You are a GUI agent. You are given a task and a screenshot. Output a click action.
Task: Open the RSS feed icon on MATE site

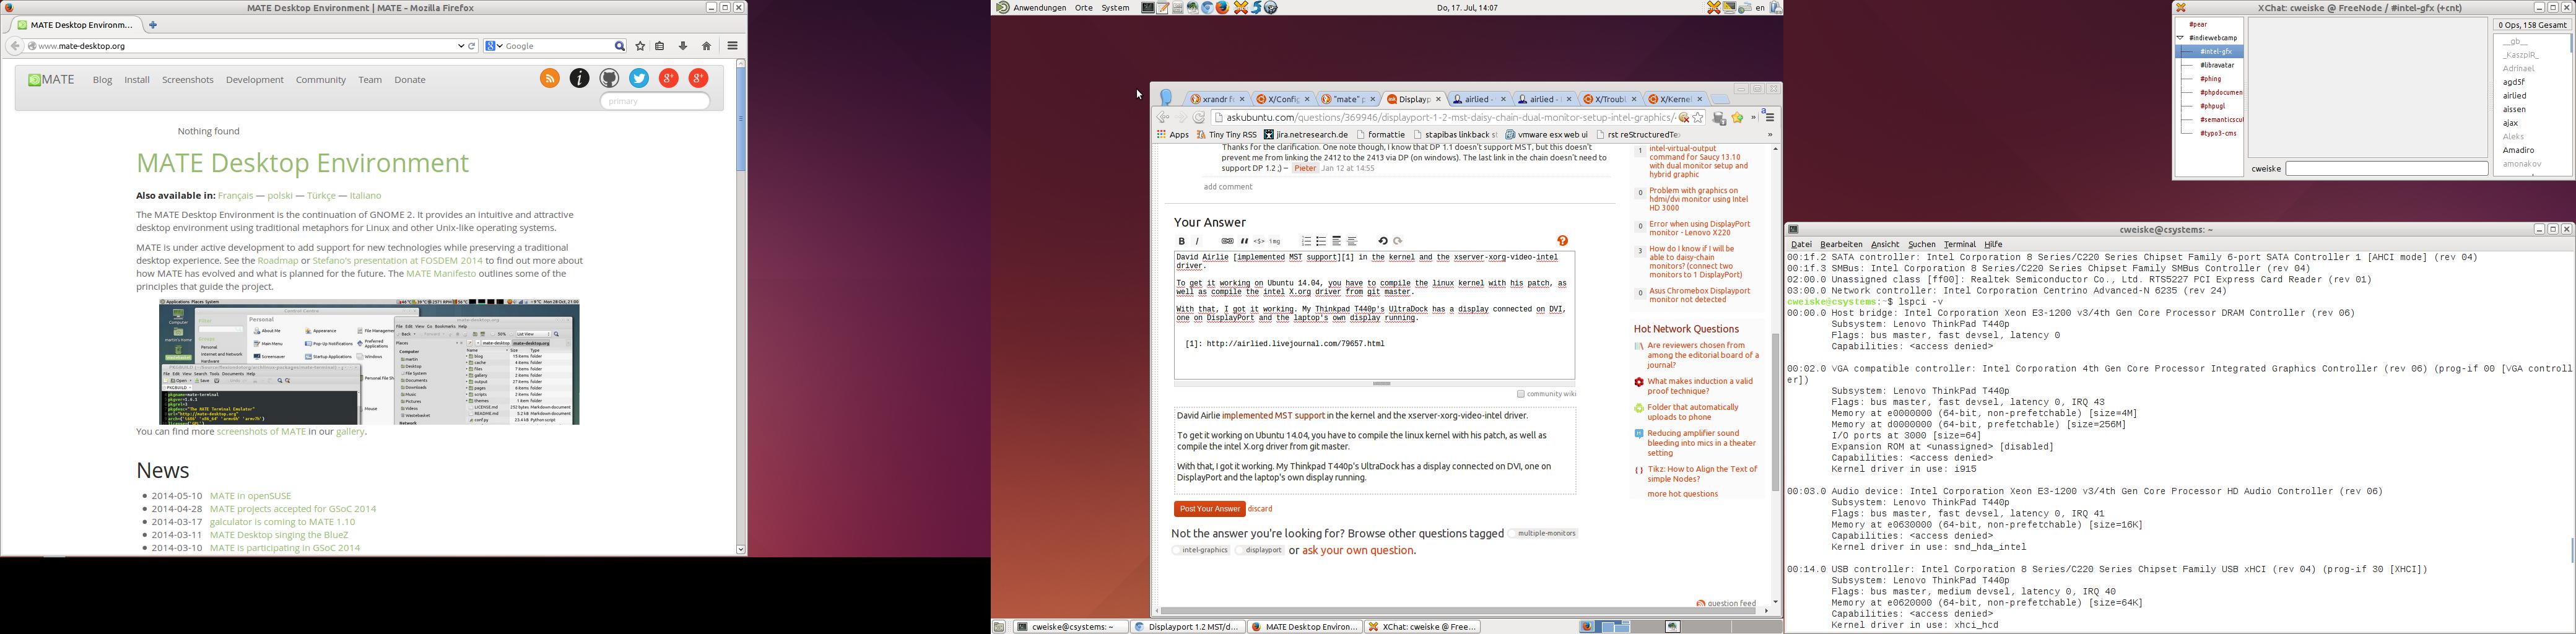549,79
